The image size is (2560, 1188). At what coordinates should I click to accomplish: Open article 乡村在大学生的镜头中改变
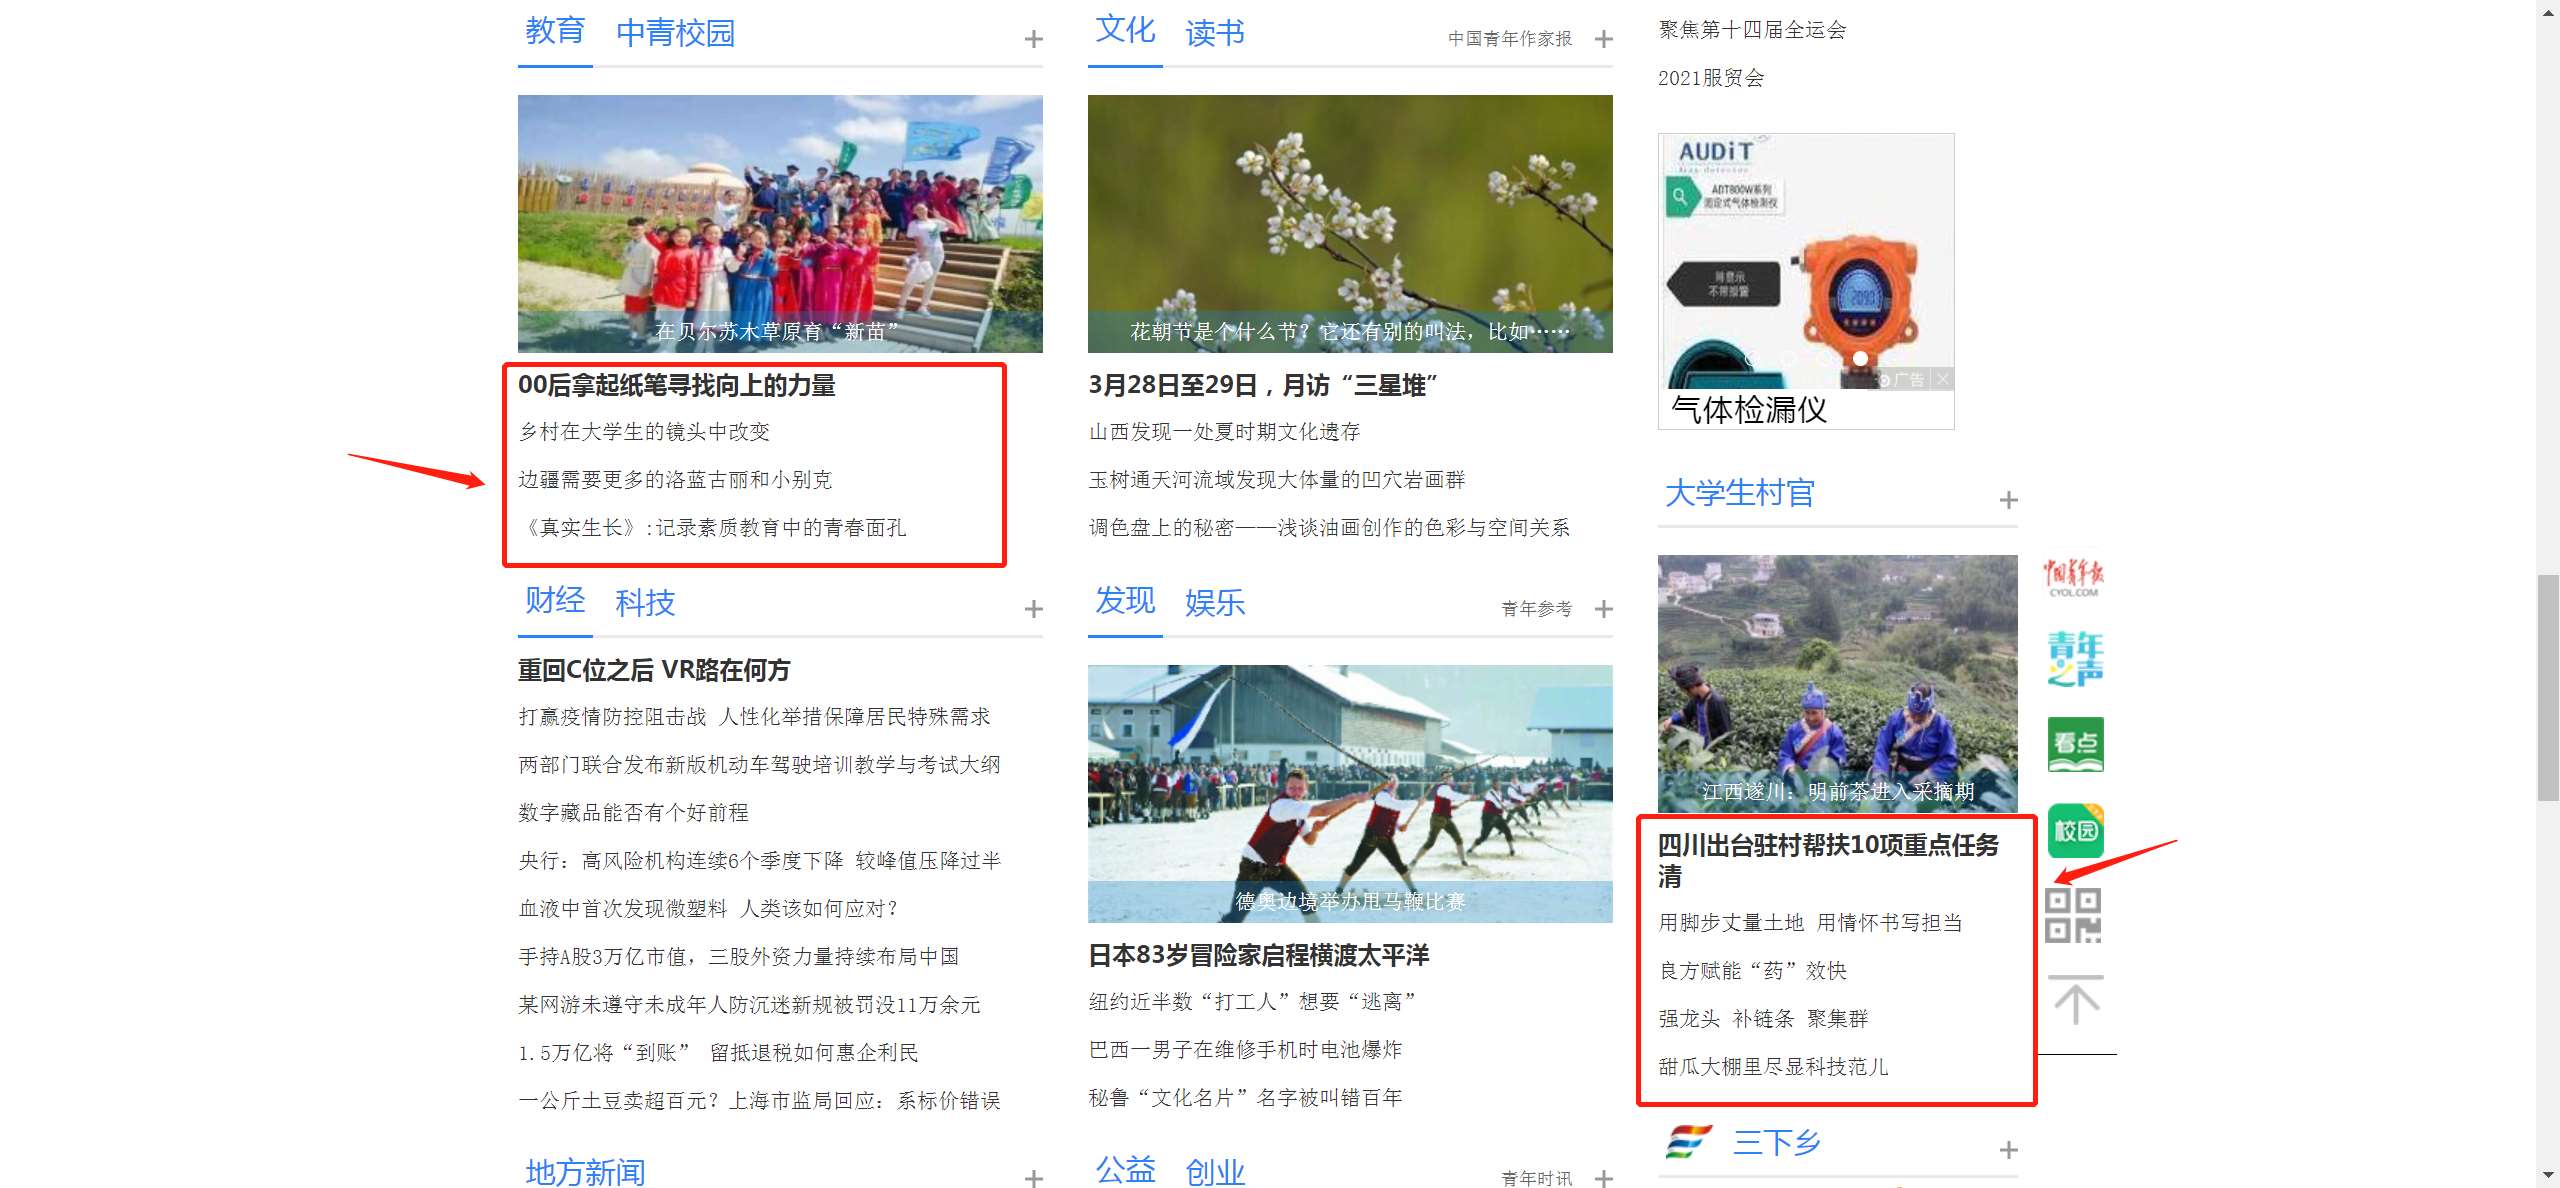(644, 432)
